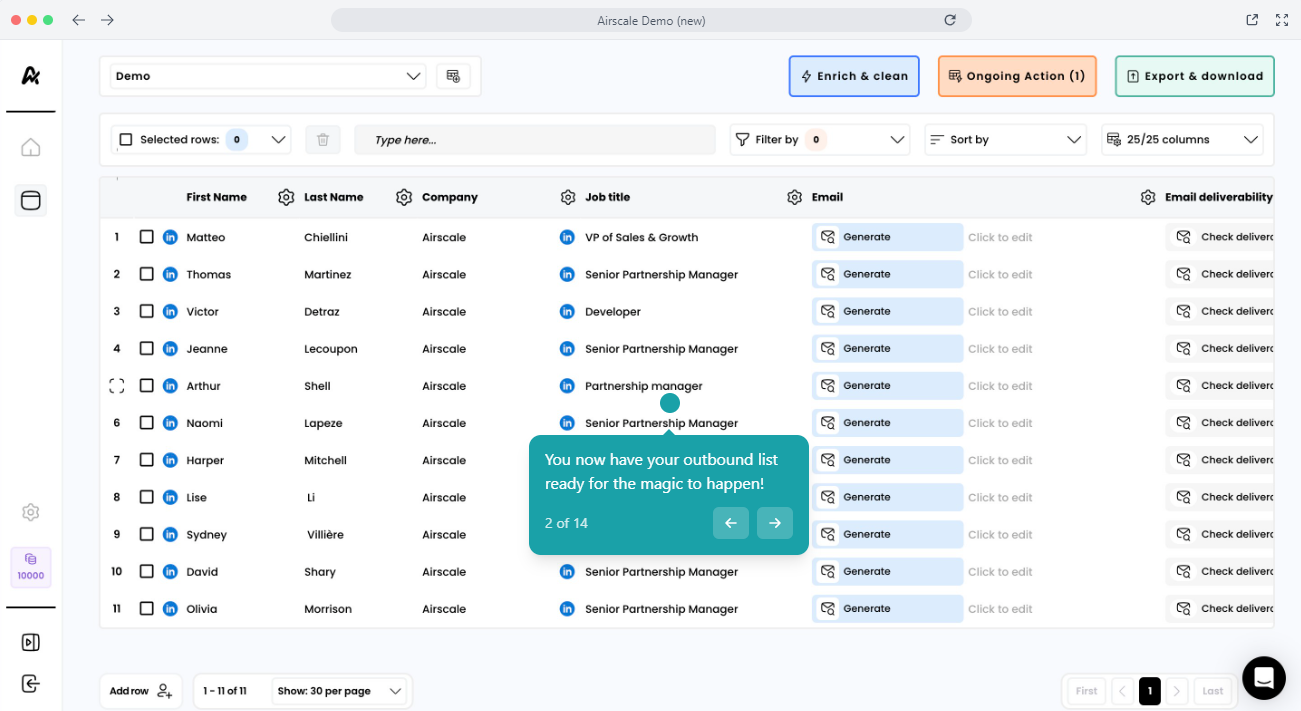This screenshot has width=1301, height=711.
Task: Toggle the Selected rows master checkbox
Action: [x=126, y=140]
